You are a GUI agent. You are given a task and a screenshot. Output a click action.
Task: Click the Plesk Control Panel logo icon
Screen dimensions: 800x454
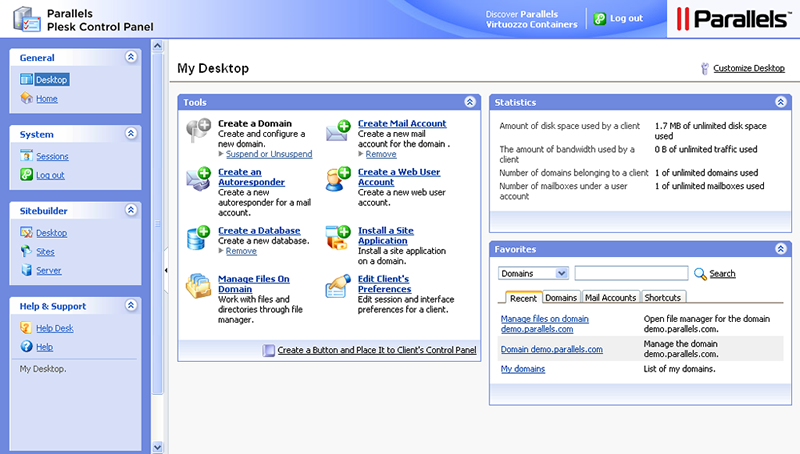pos(27,19)
